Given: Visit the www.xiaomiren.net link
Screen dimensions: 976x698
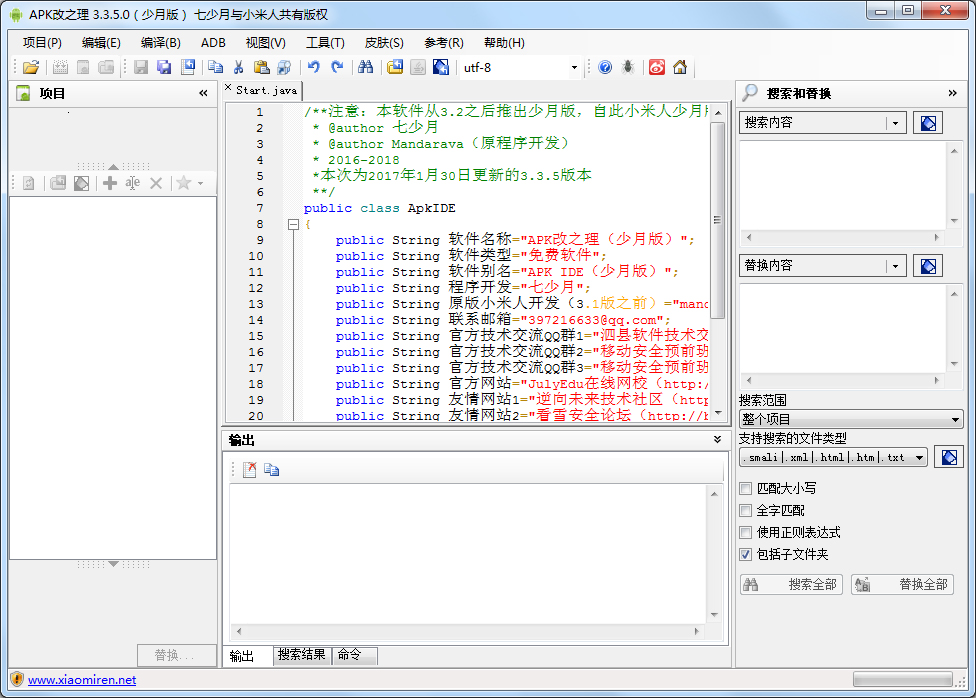Looking at the screenshot, I should click(x=80, y=679).
